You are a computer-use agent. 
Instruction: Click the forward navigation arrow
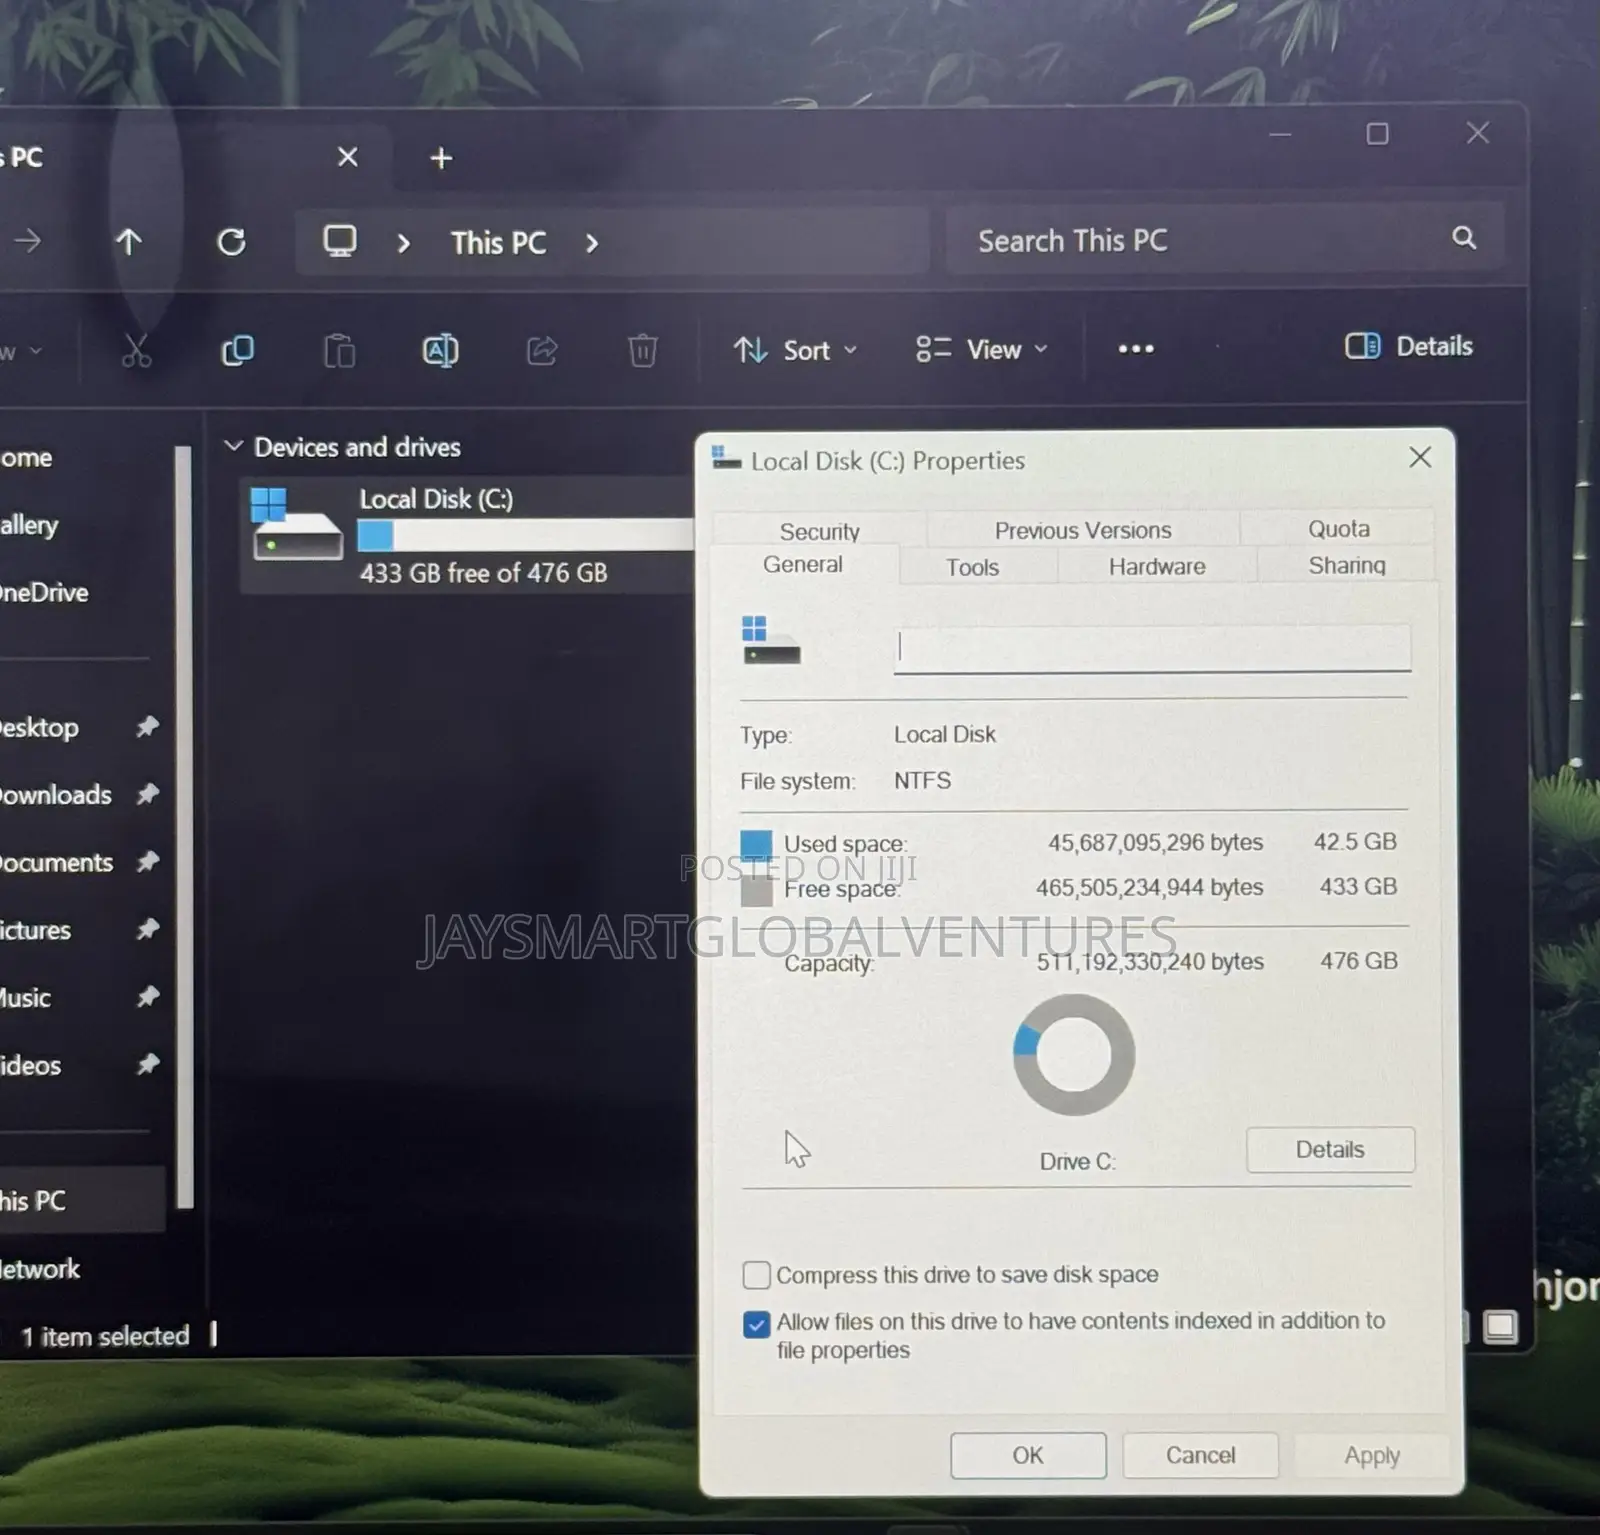click(x=28, y=240)
